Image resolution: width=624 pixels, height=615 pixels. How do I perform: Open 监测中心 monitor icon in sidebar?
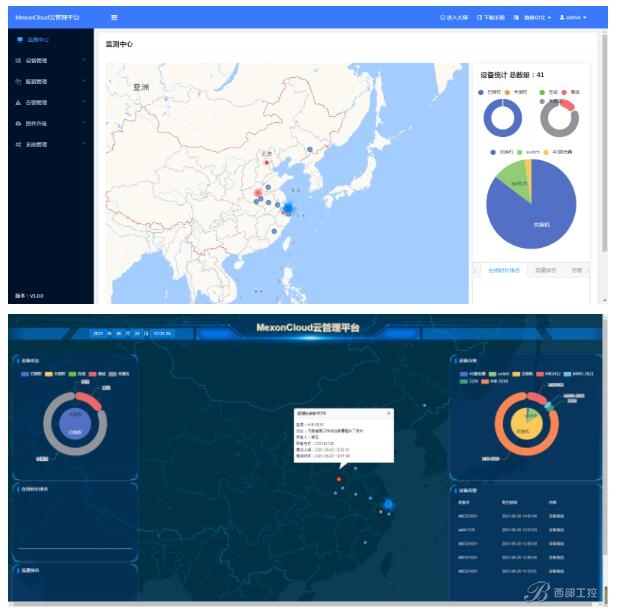click(x=20, y=39)
